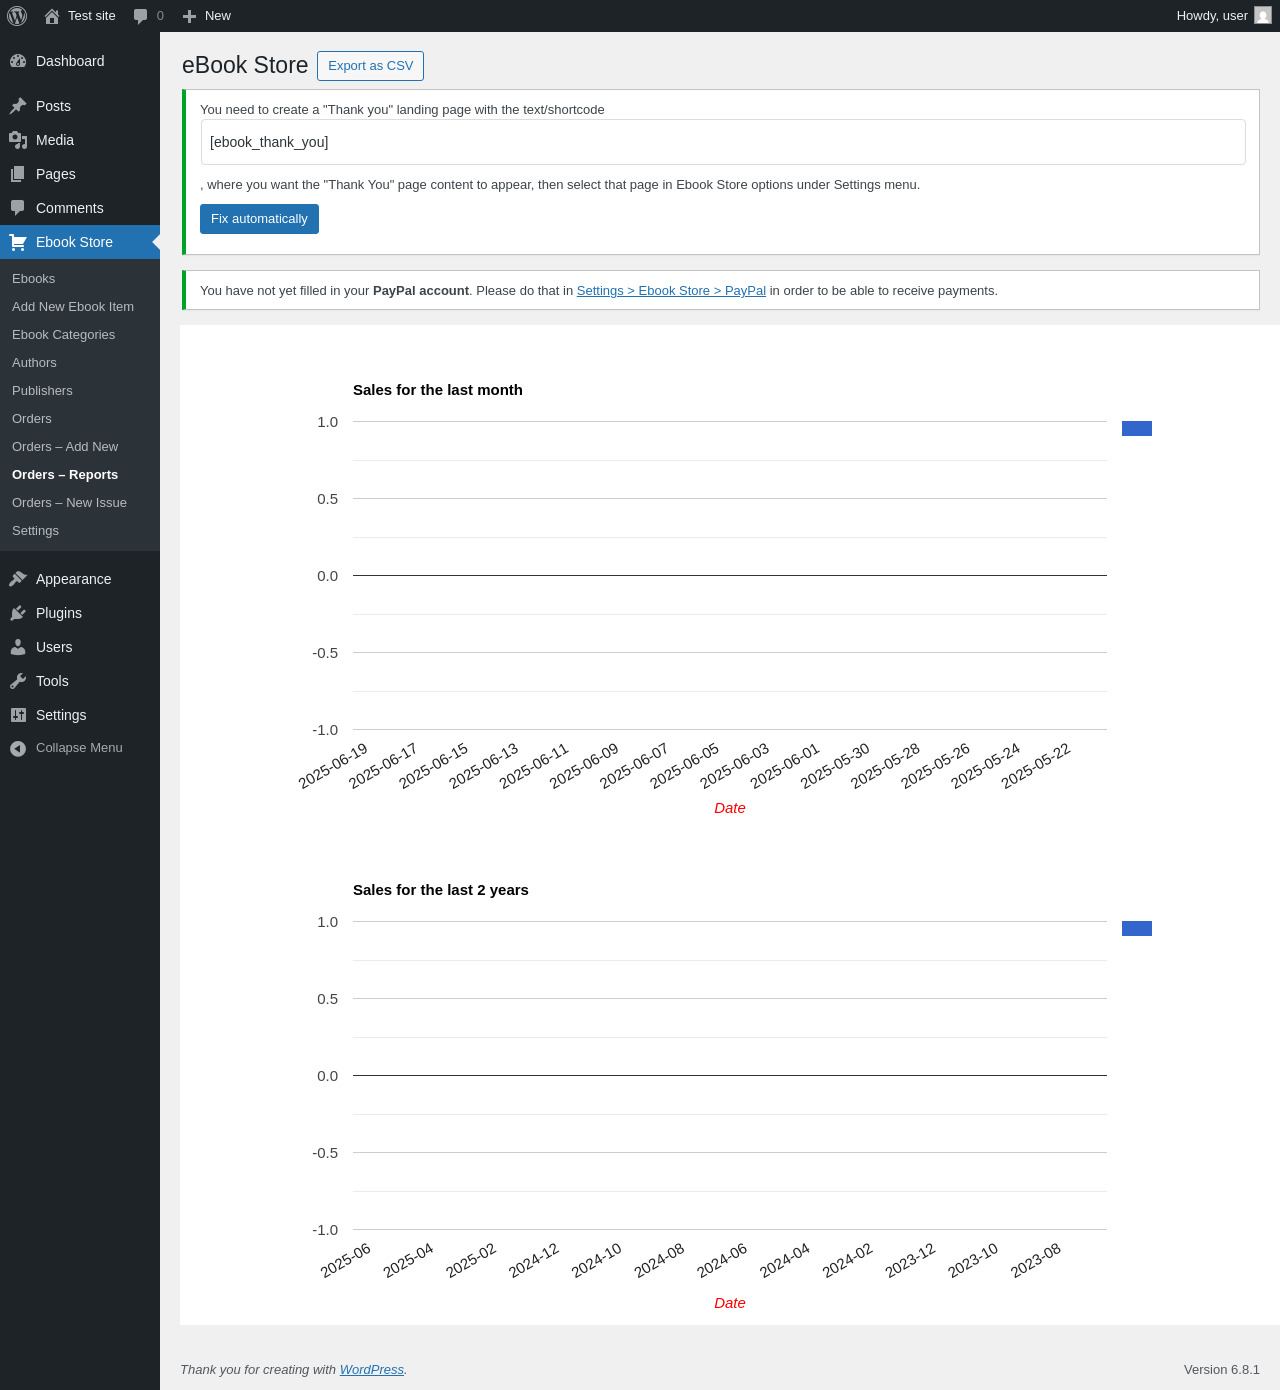Click the [ebook_thank_you] shortcode text field
This screenshot has height=1390, width=1280.
723,142
